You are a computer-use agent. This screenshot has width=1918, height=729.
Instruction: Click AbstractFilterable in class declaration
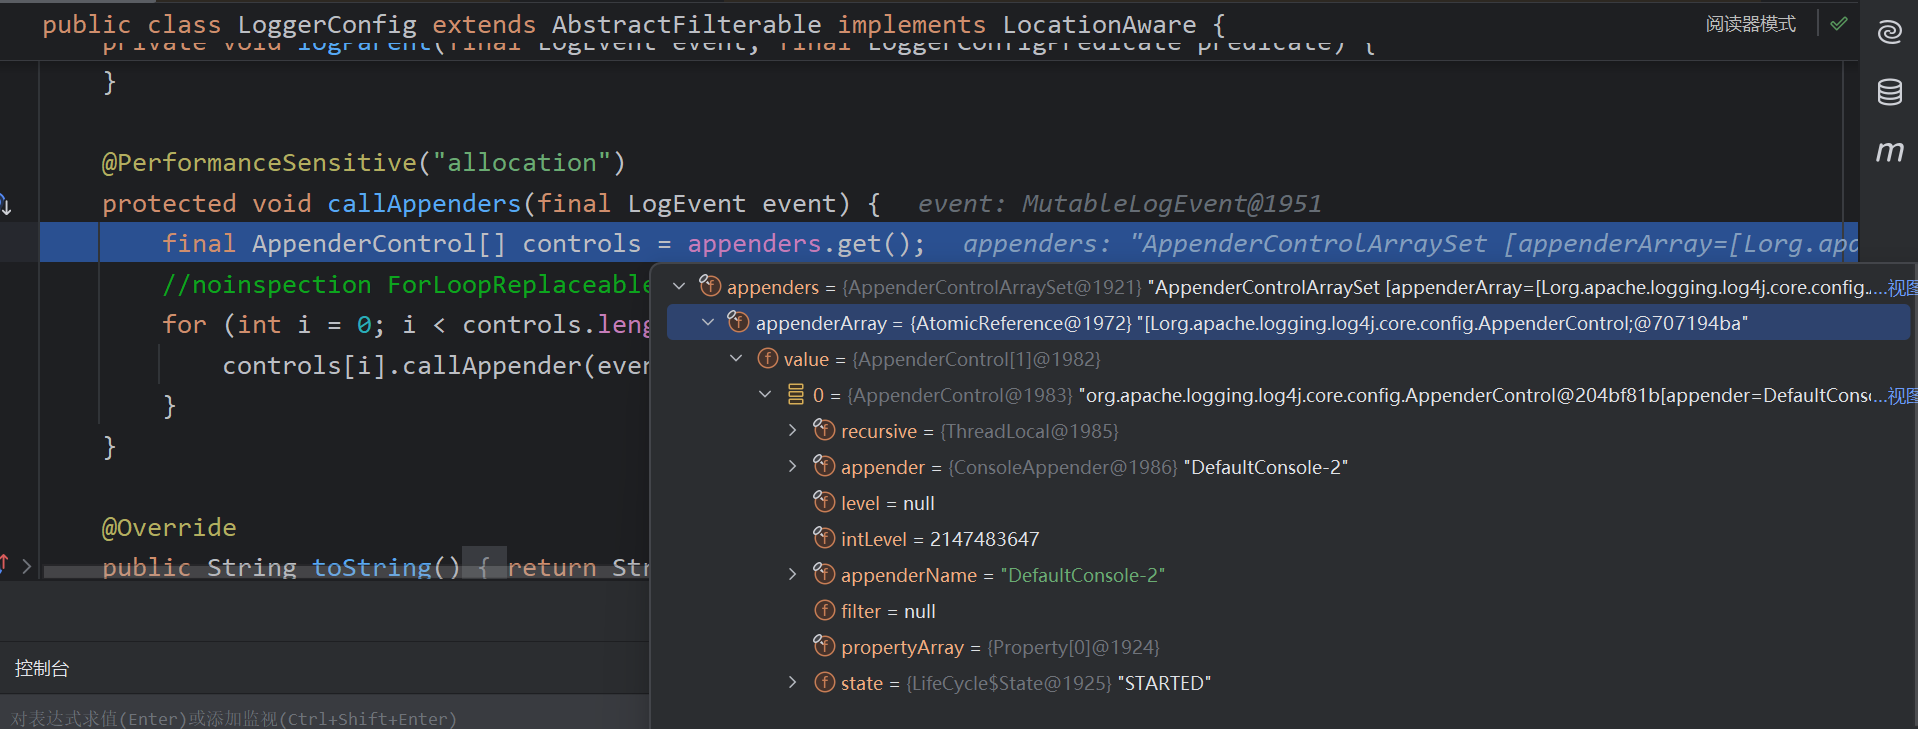click(687, 24)
